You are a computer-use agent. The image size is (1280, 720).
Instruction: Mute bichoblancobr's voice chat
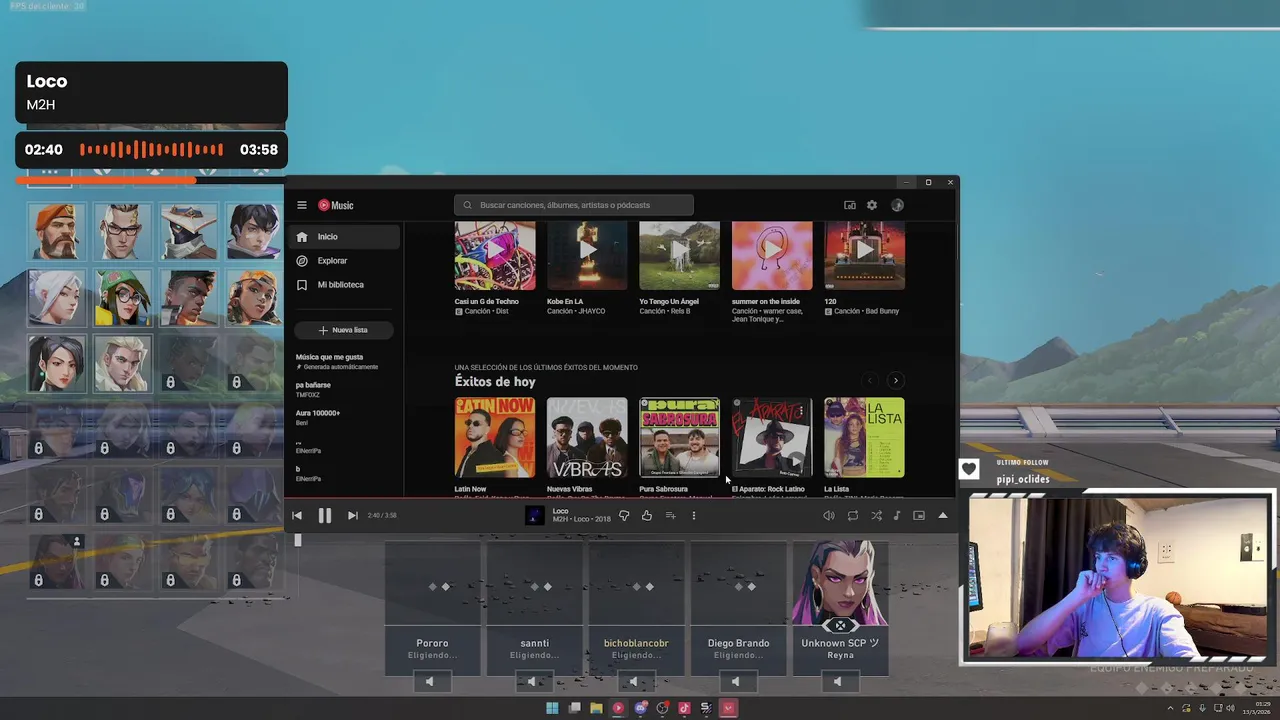[634, 682]
